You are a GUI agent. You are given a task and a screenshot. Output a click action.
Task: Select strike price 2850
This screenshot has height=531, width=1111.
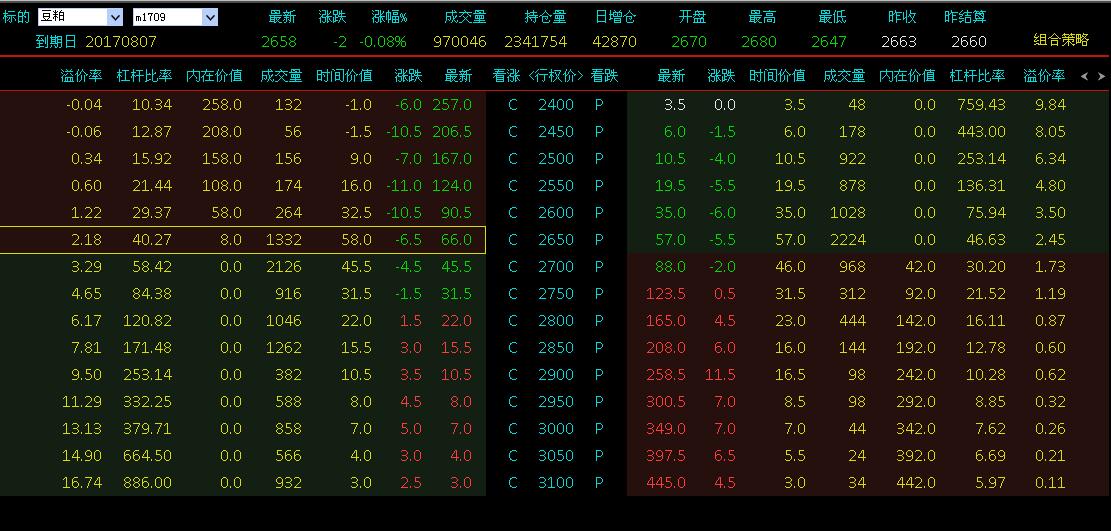coord(556,347)
